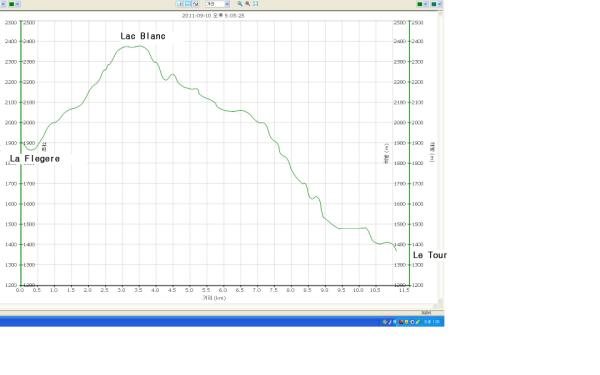Click the teal square in the top-right toolbar
Image resolution: width=600 pixels, height=375 pixels.
tap(434, 4)
